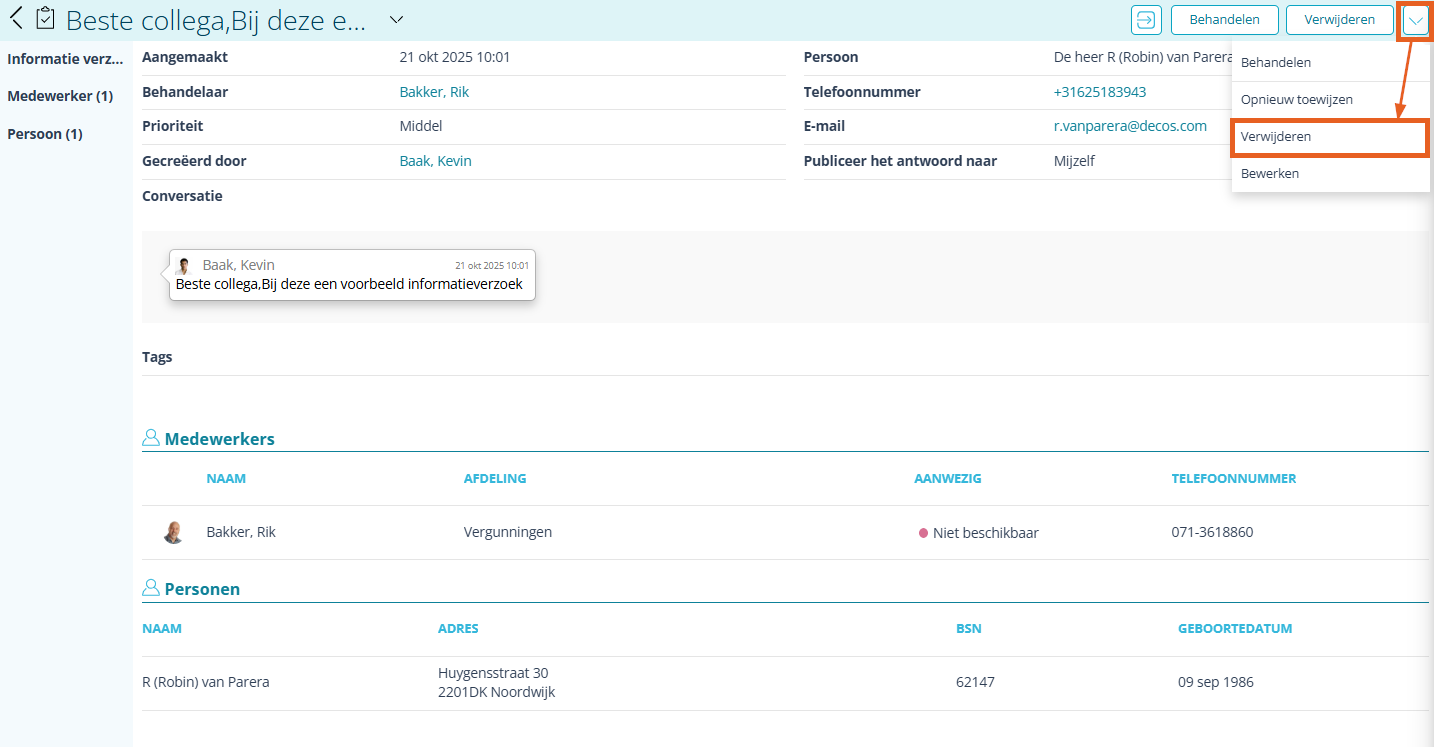Open the Bakker, Rik behandelaar link
The image size is (1434, 747).
[434, 92]
